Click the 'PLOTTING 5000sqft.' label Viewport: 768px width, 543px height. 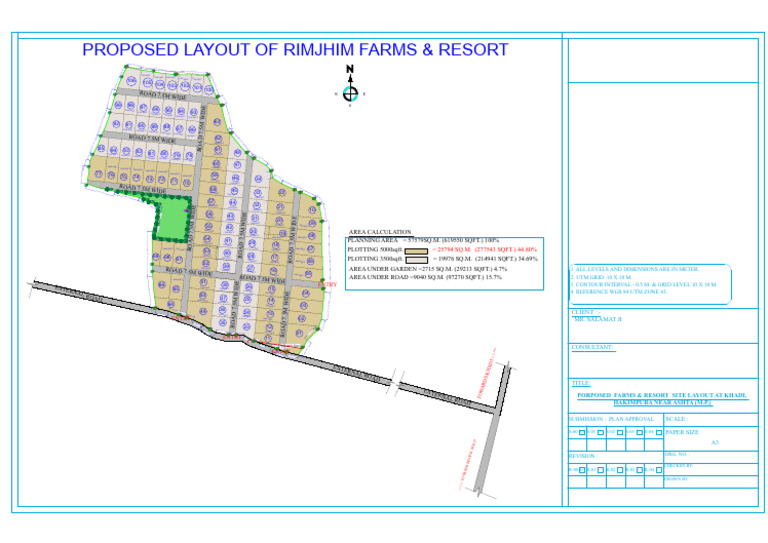[x=375, y=250]
